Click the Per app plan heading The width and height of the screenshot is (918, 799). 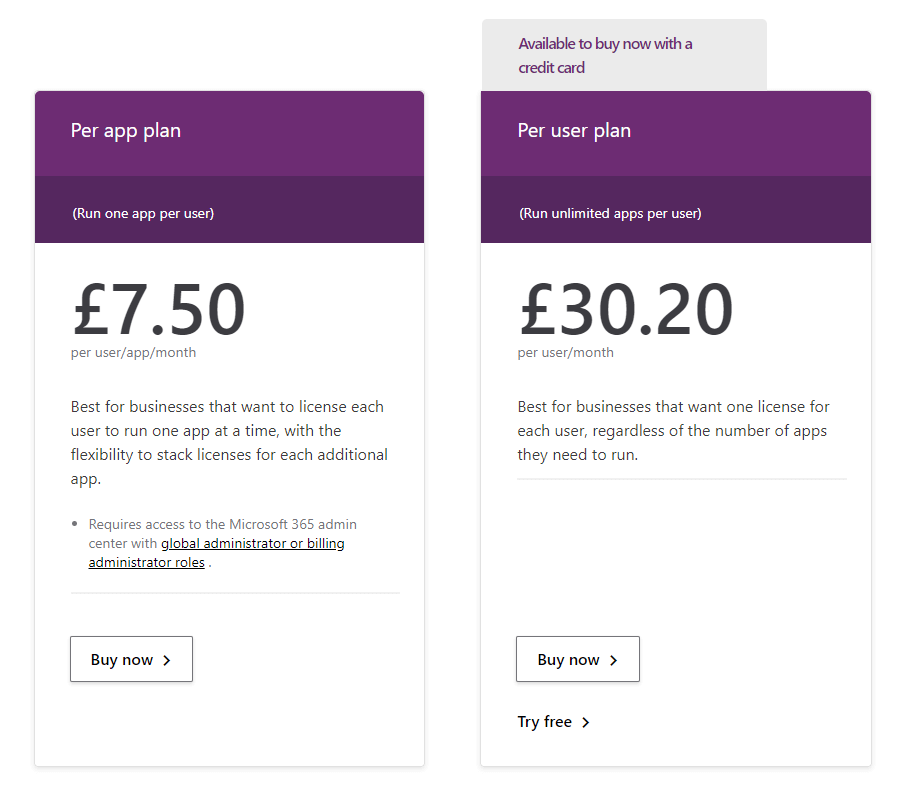pyautogui.click(x=126, y=130)
